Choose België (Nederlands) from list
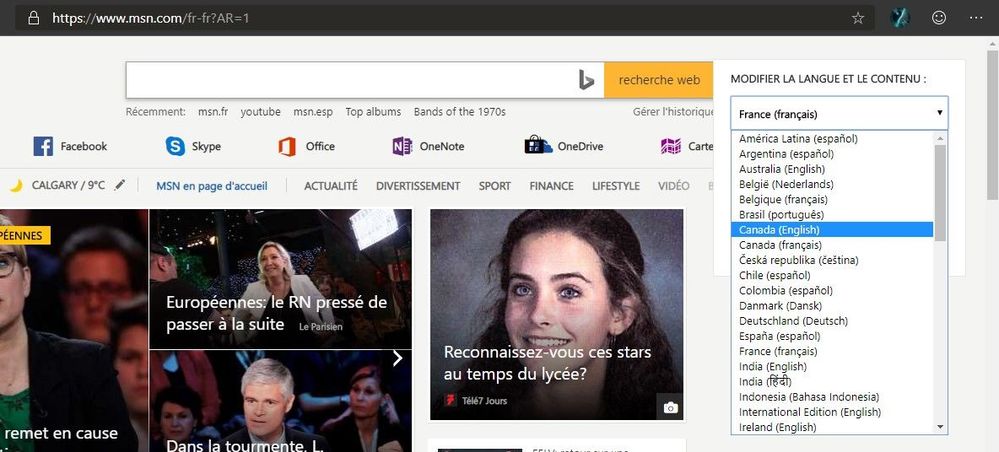 pyautogui.click(x=832, y=184)
